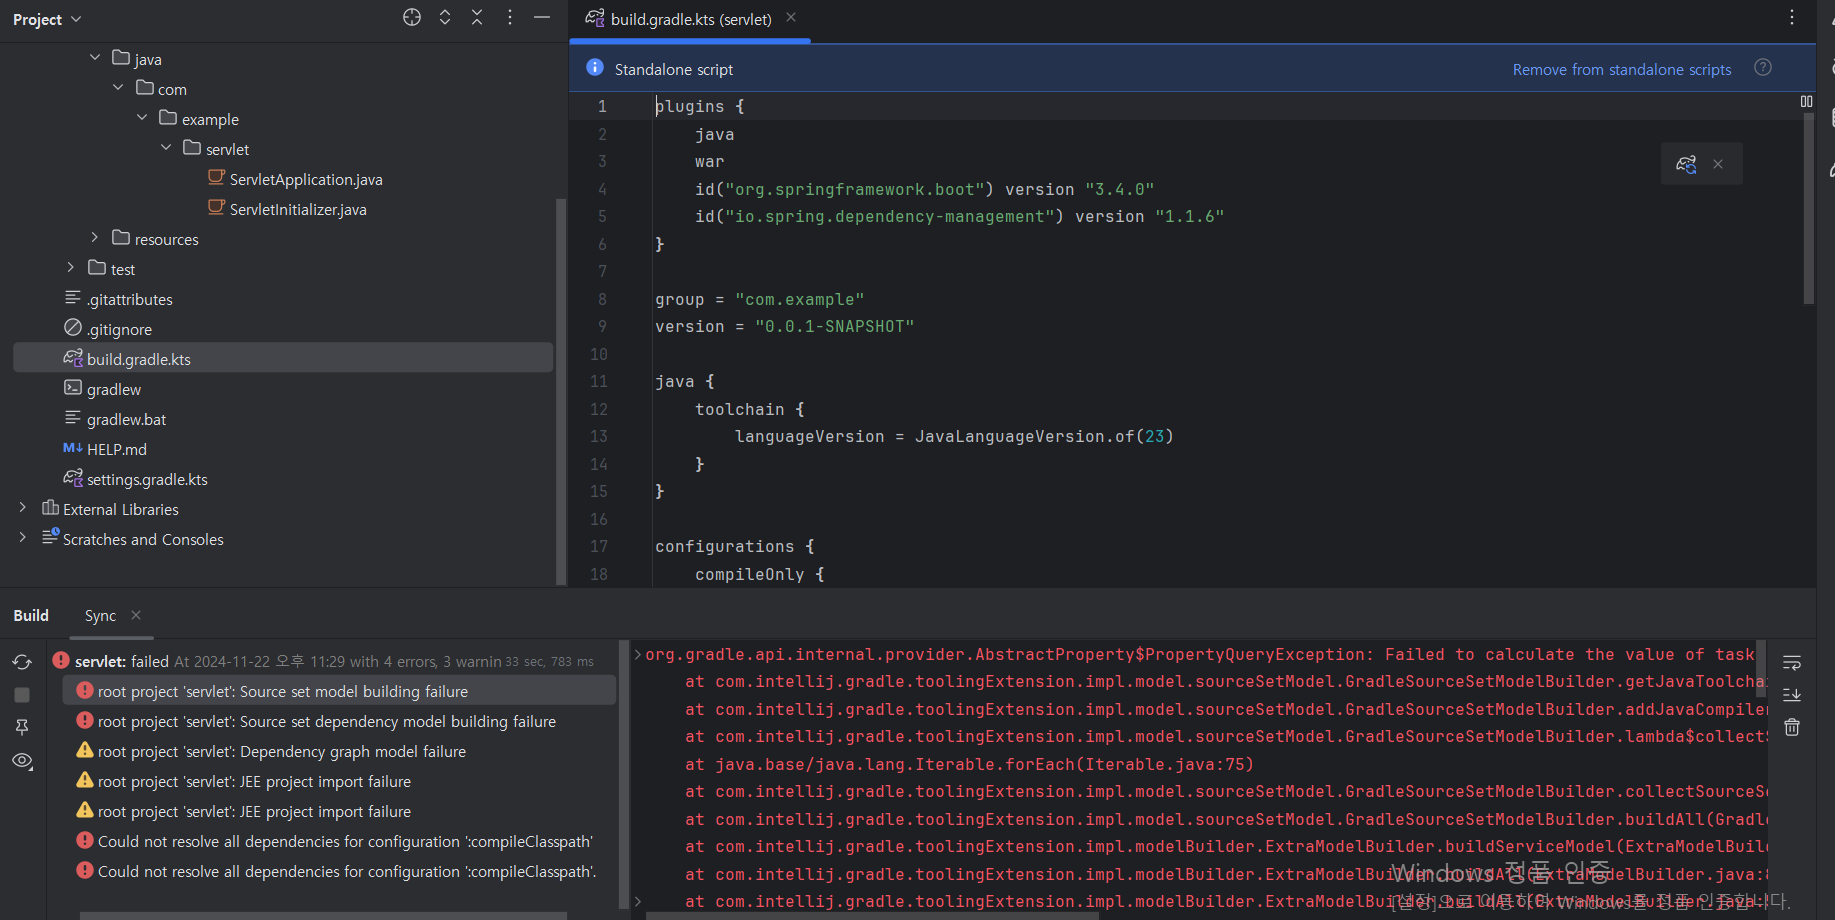Hide the Project tool window
This screenshot has height=920, width=1835.
pyautogui.click(x=542, y=17)
